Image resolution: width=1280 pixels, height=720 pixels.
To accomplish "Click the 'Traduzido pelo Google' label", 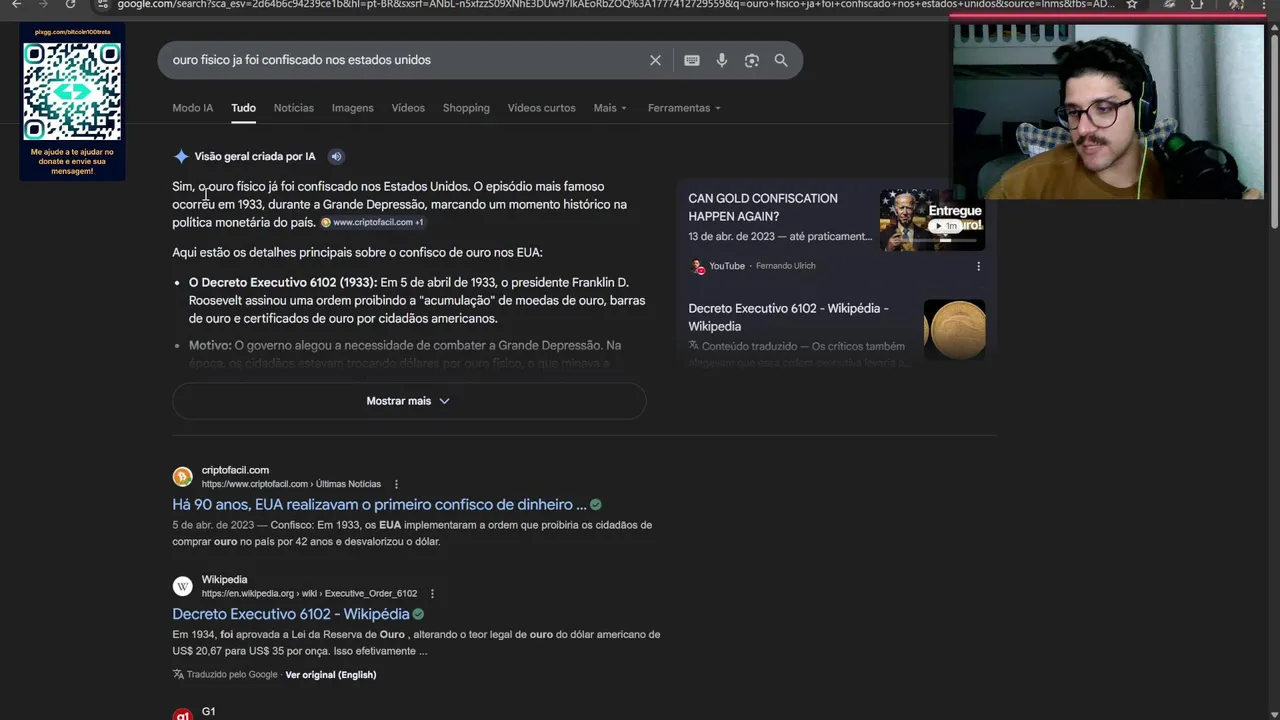I will click(232, 675).
